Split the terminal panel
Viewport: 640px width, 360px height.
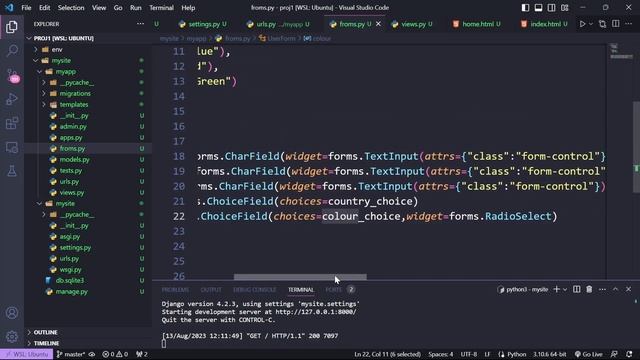tap(576, 289)
